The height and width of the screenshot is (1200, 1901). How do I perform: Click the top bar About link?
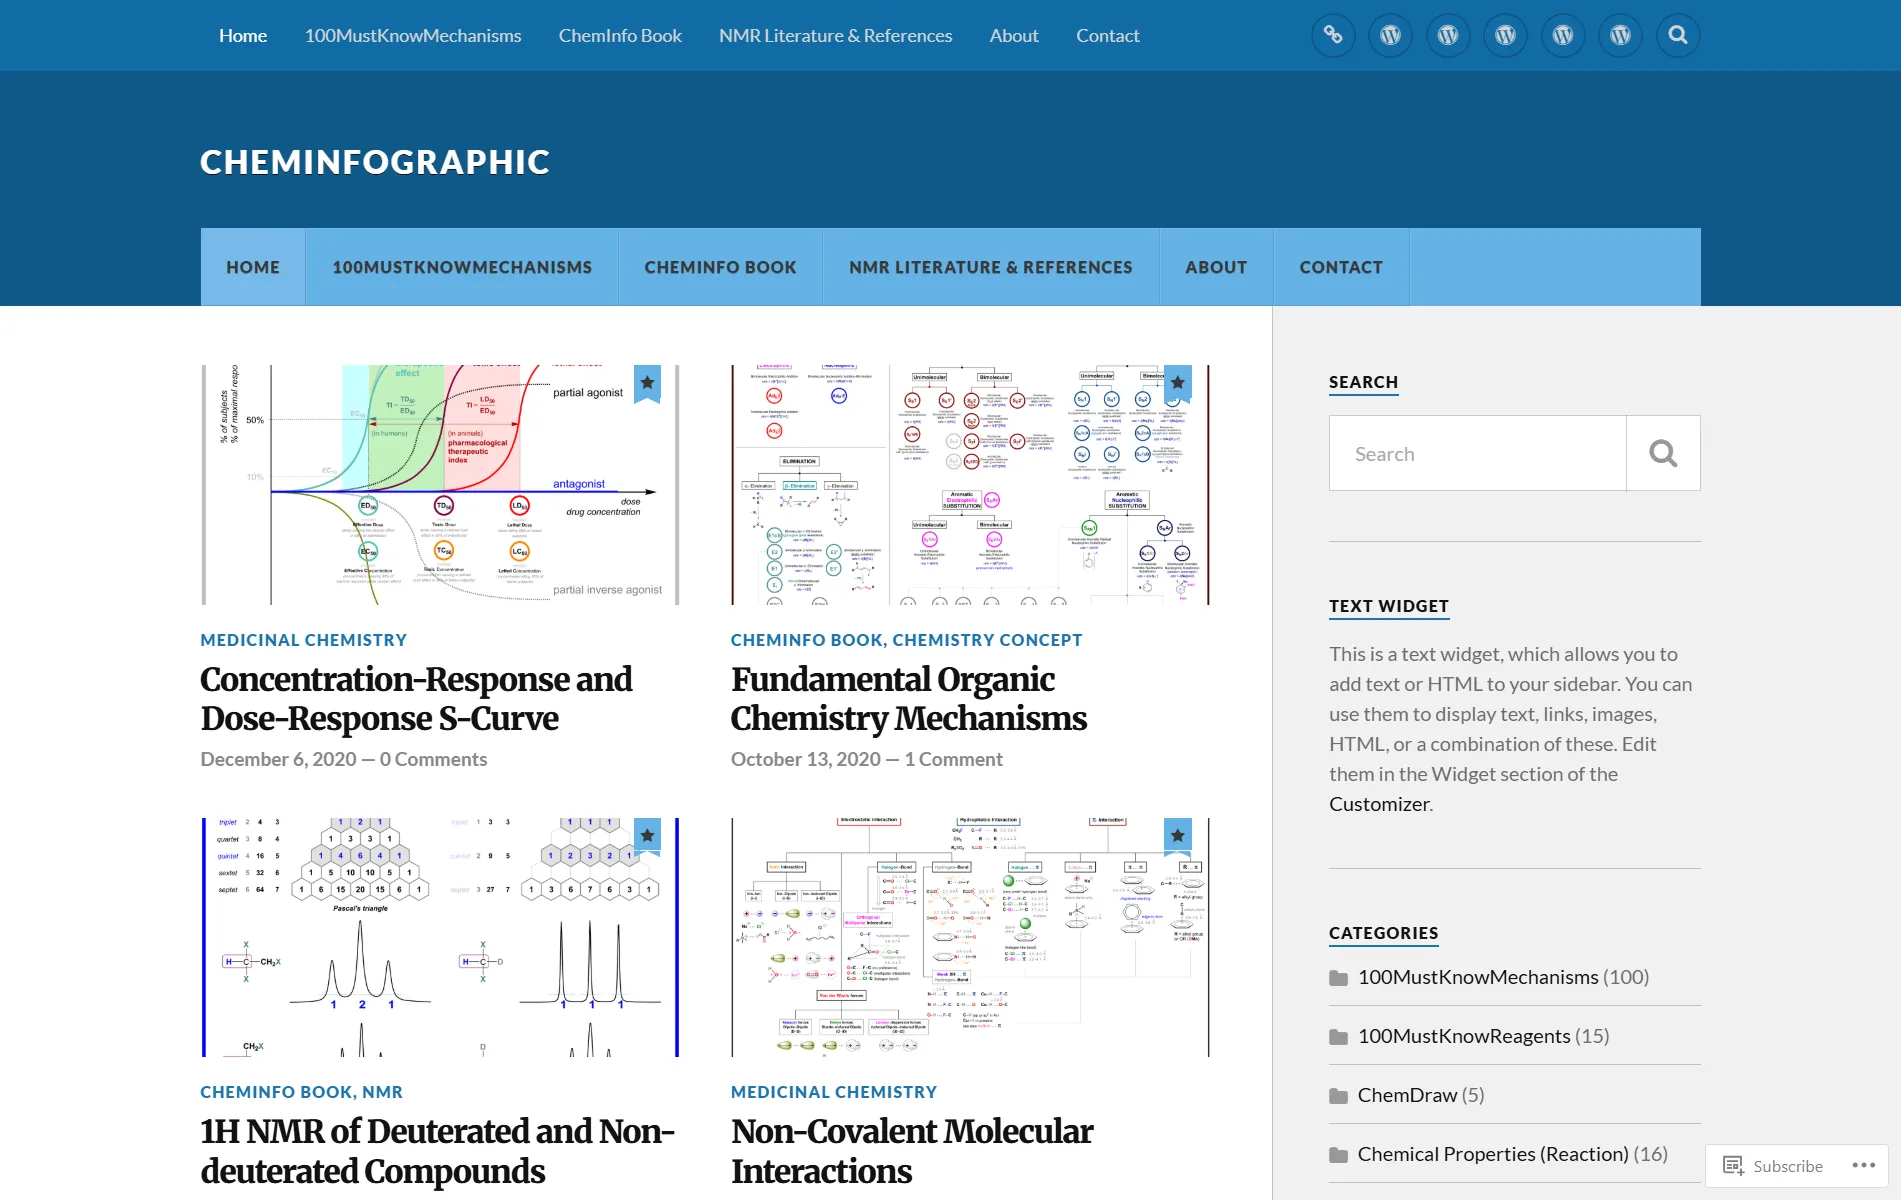[x=1014, y=35]
